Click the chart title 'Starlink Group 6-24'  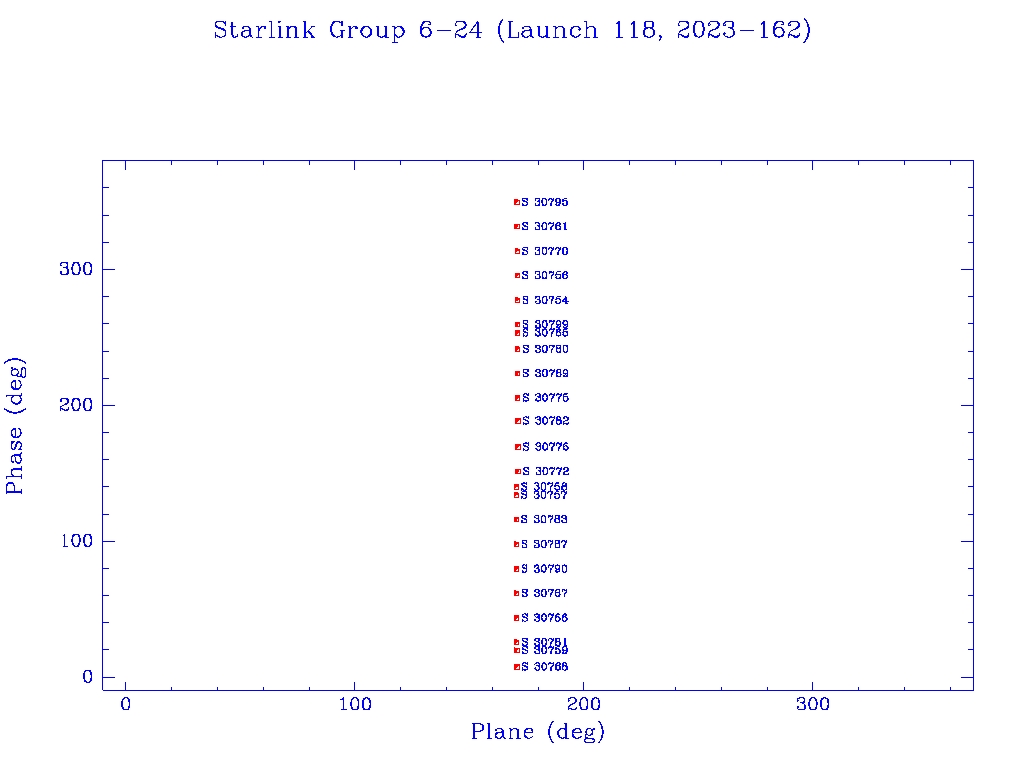(x=347, y=31)
